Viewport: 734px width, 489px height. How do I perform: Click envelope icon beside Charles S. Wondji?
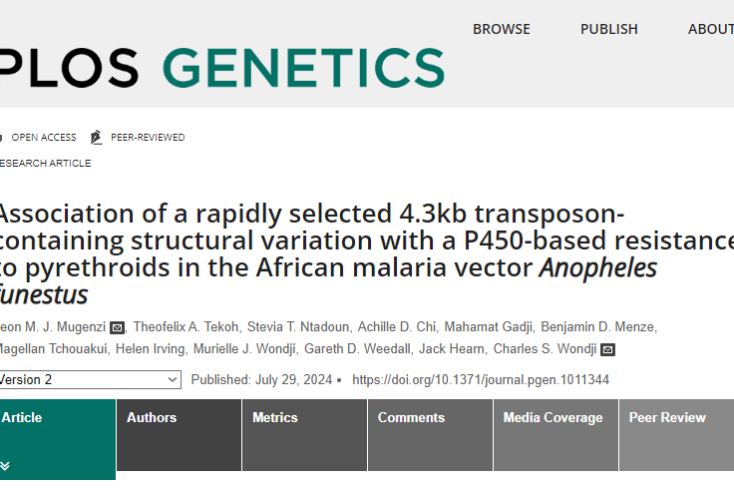608,350
